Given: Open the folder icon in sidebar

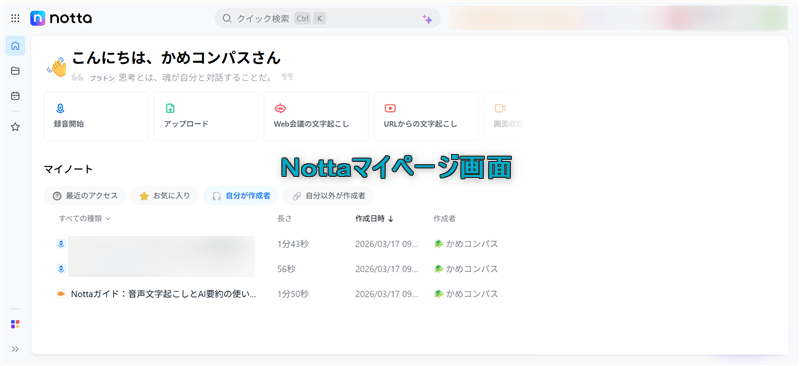Looking at the screenshot, I should [15, 71].
